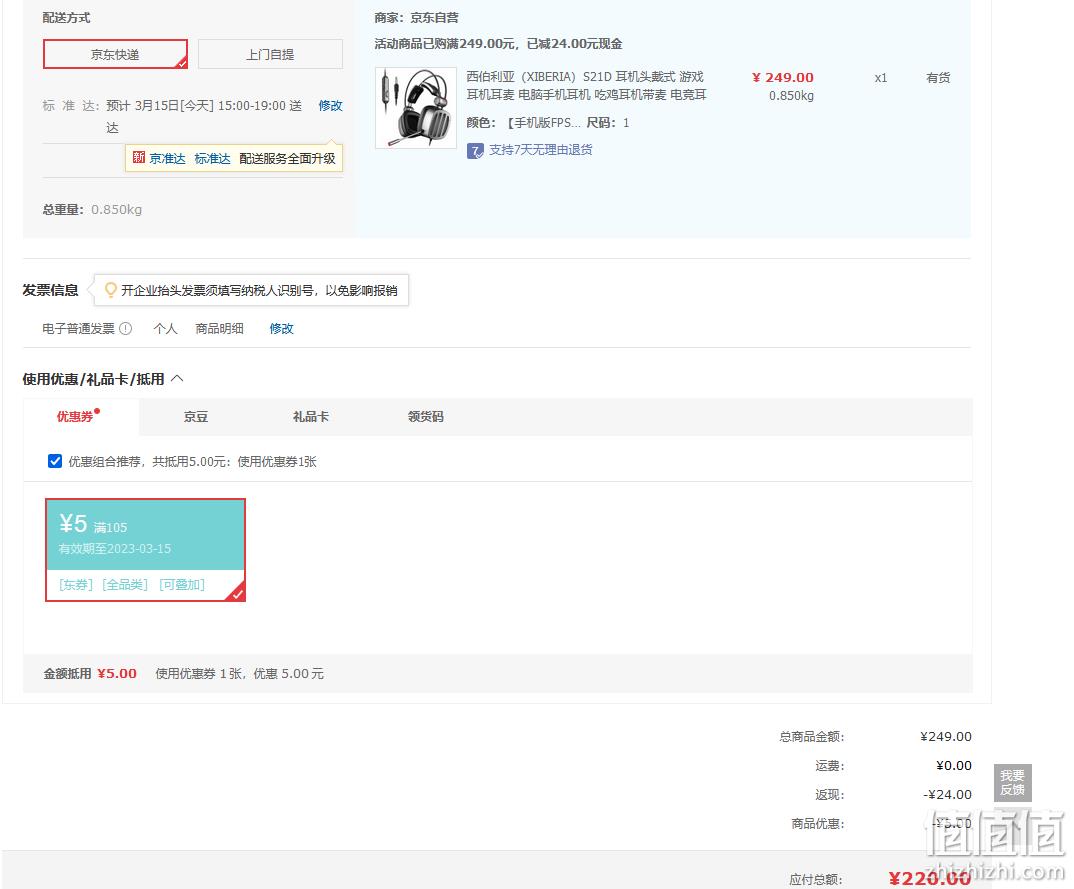Click the 有货 stock status text
Image resolution: width=1074 pixels, height=889 pixels.
(938, 78)
